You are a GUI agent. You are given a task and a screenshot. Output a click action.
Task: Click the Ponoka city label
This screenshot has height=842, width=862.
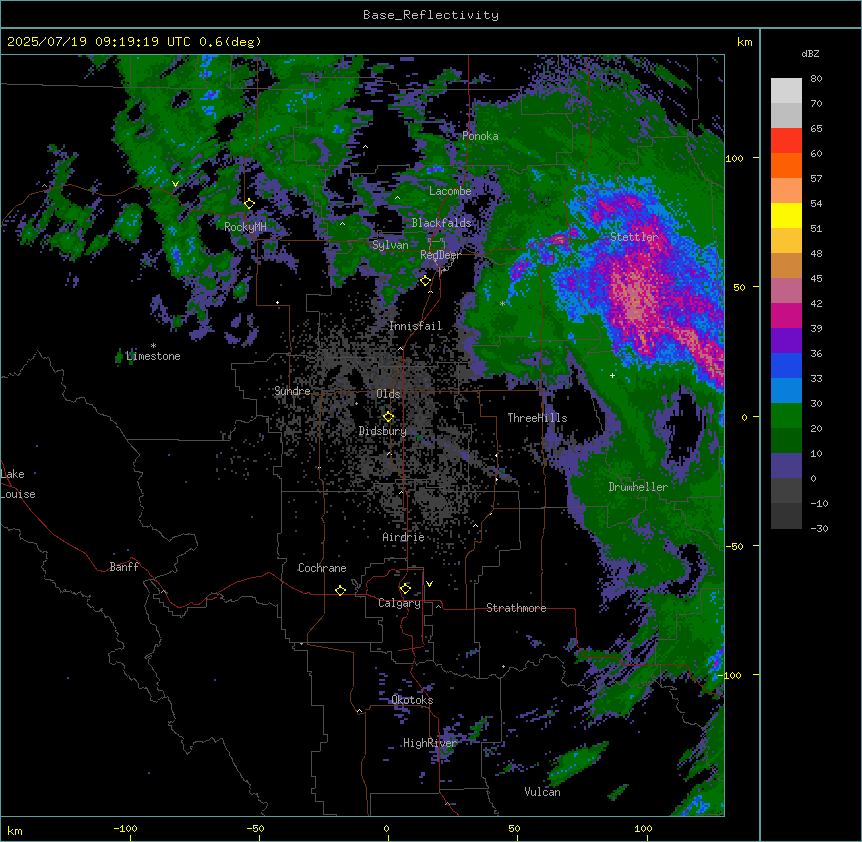(x=480, y=136)
